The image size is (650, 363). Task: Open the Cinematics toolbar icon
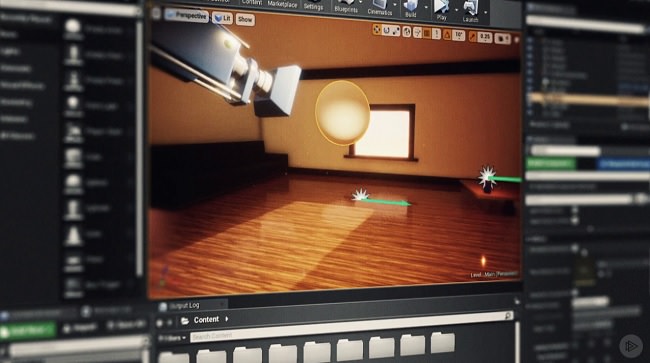(380, 7)
